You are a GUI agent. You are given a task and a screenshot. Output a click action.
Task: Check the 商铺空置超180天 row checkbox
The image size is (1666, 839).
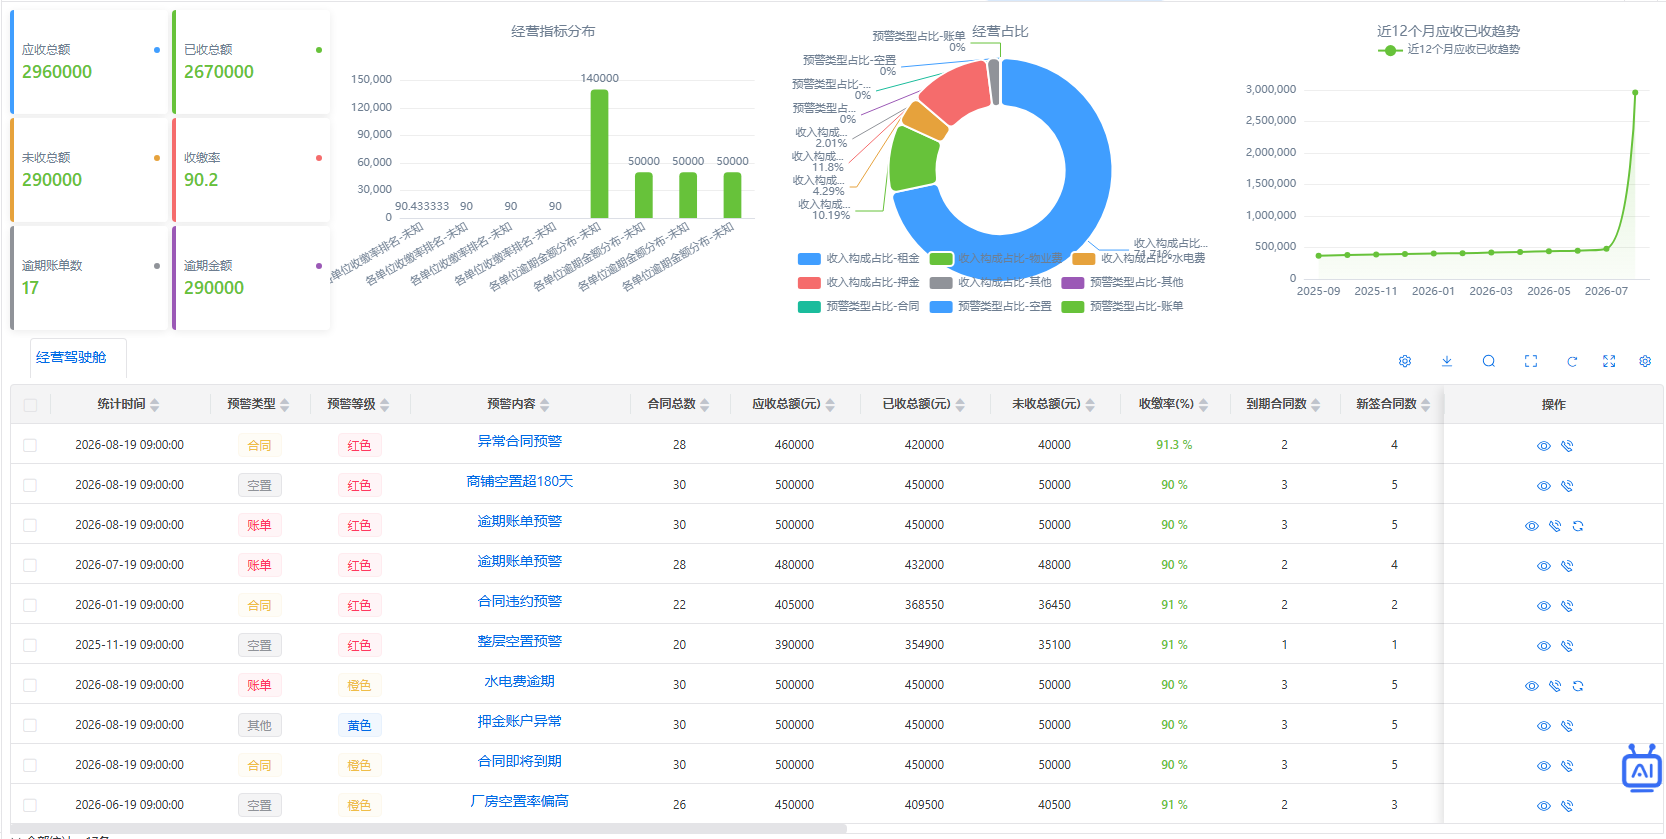pyautogui.click(x=30, y=485)
